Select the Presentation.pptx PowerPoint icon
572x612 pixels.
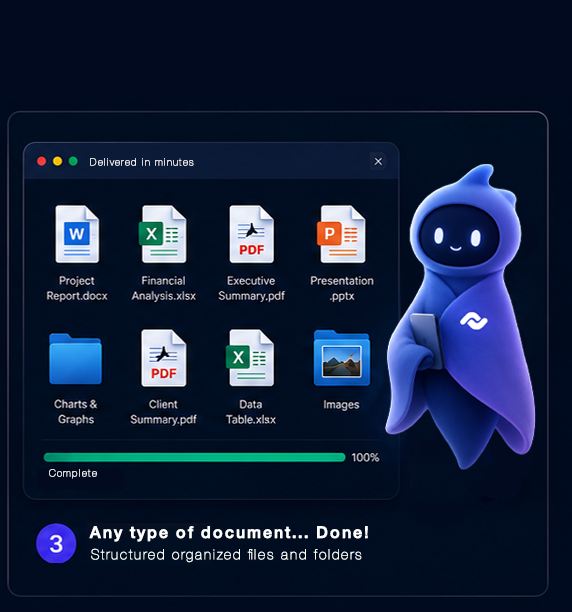(x=341, y=234)
